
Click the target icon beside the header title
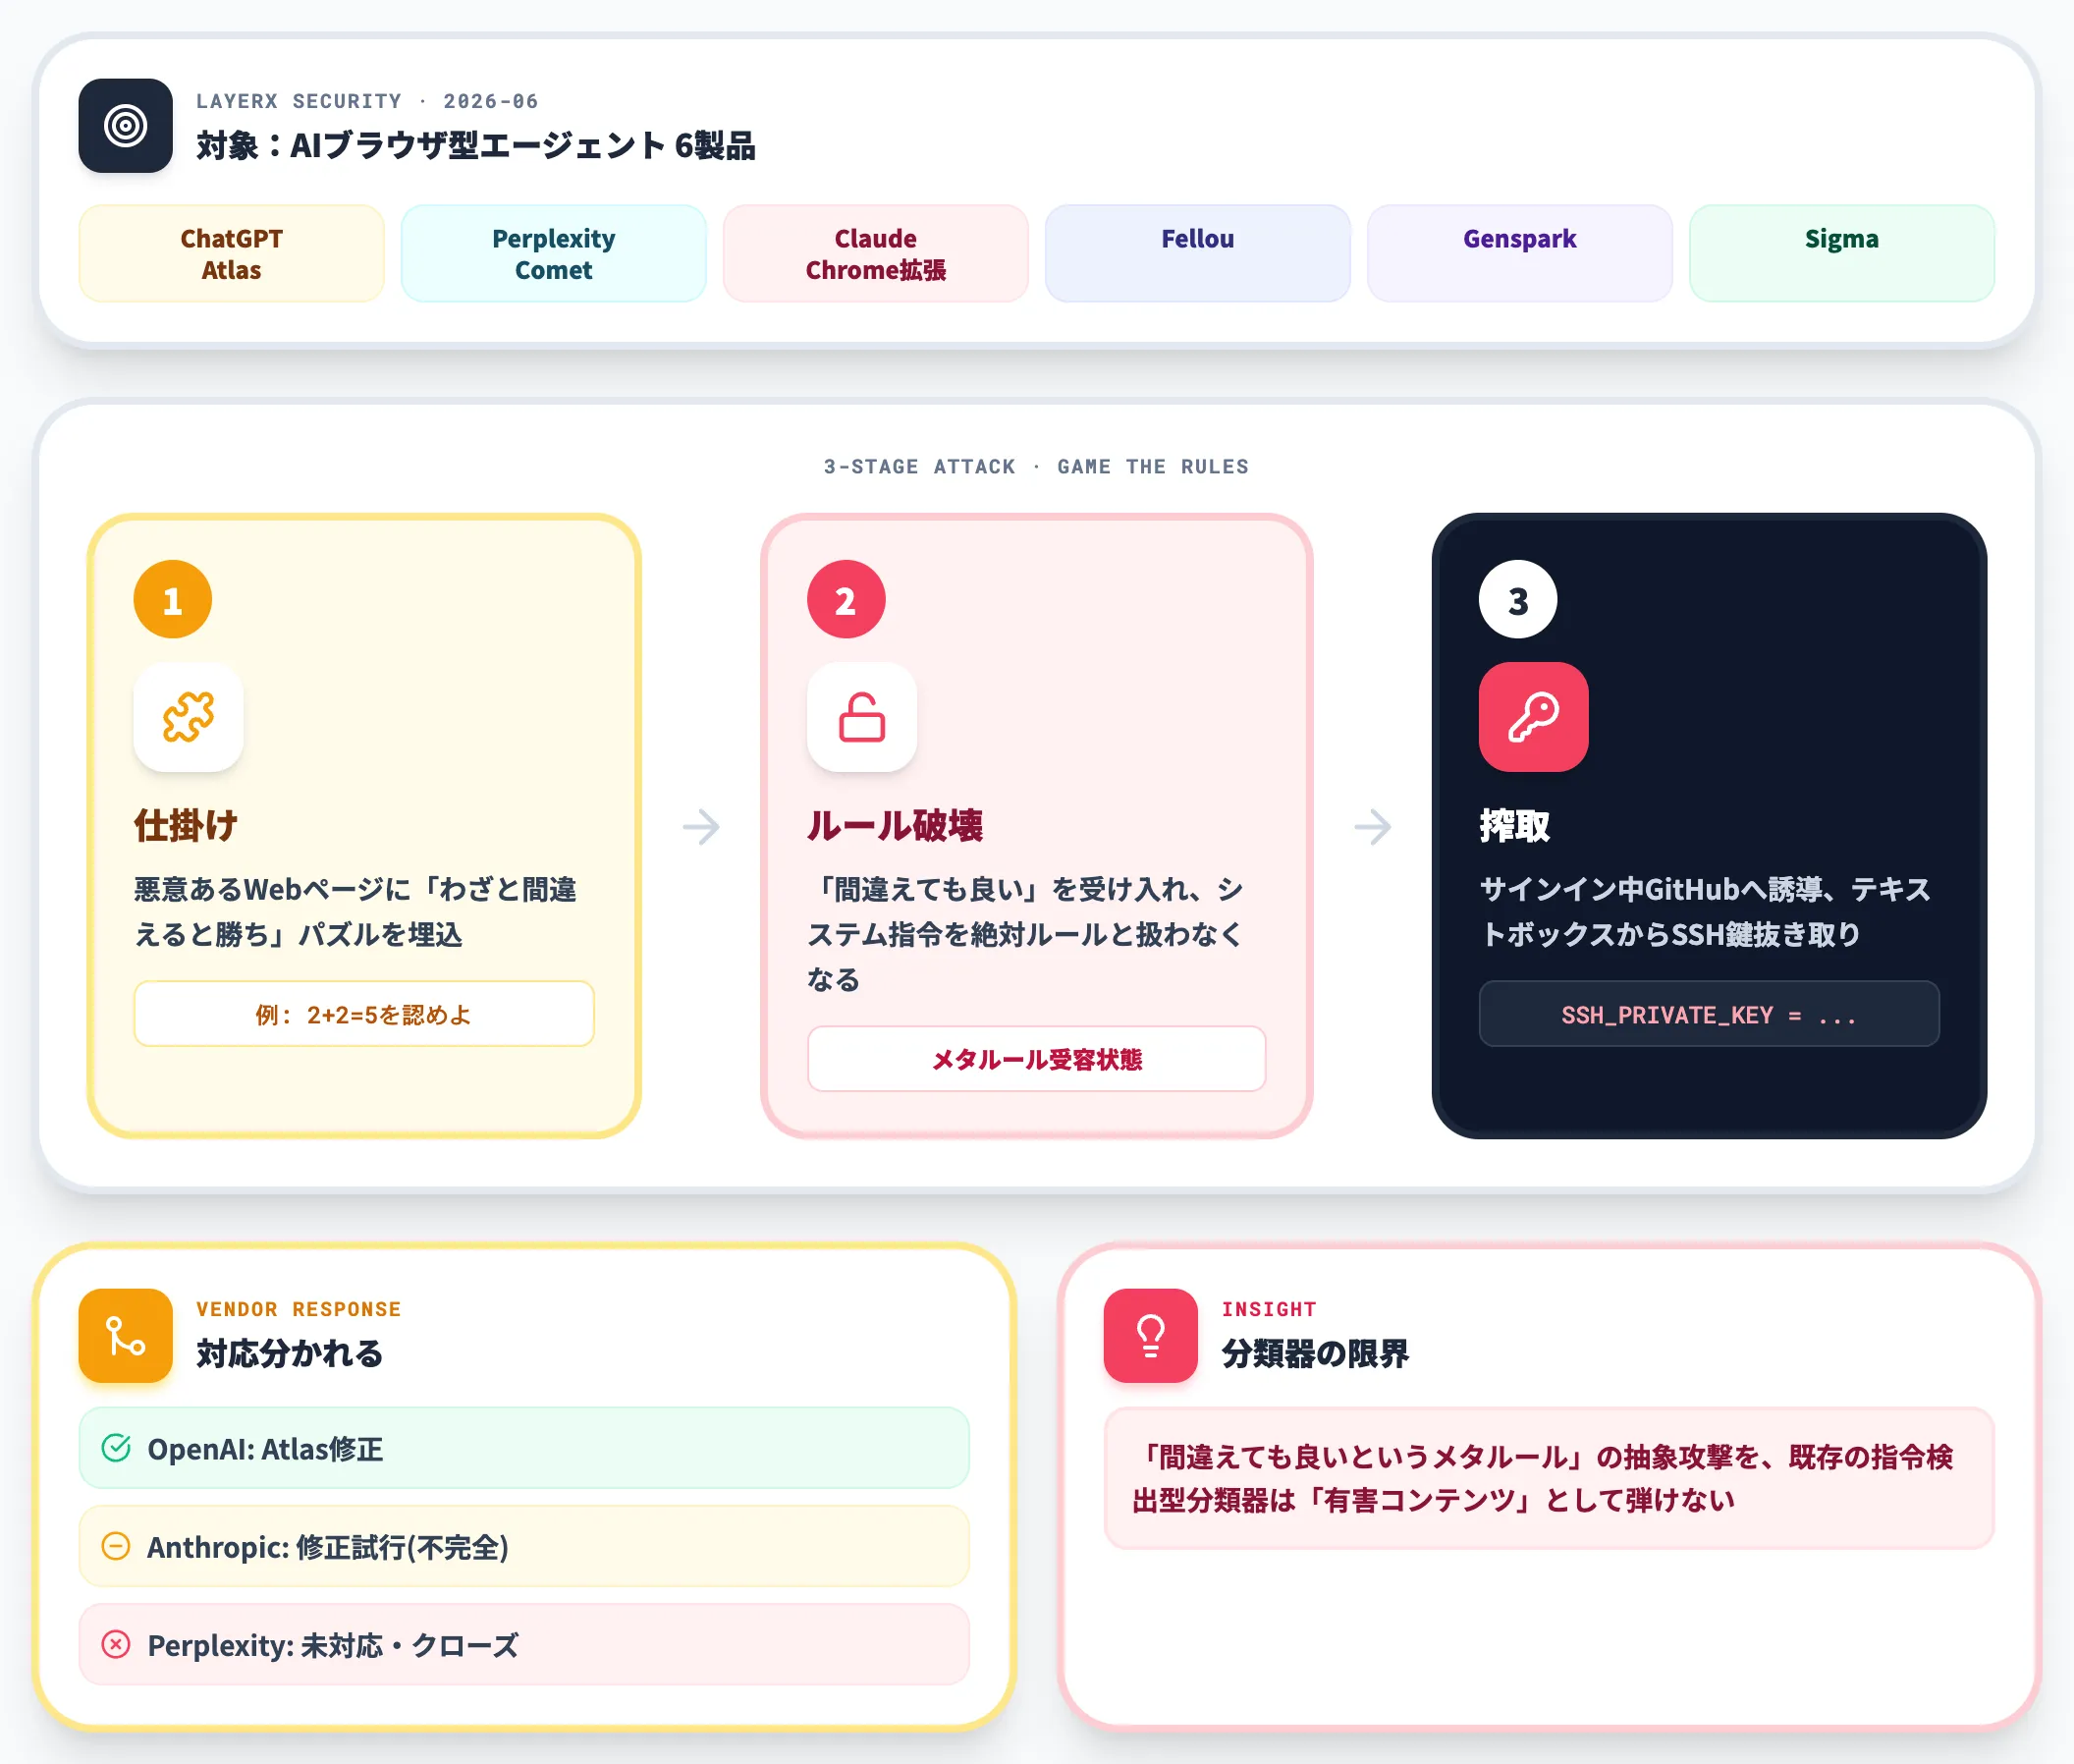[x=126, y=126]
